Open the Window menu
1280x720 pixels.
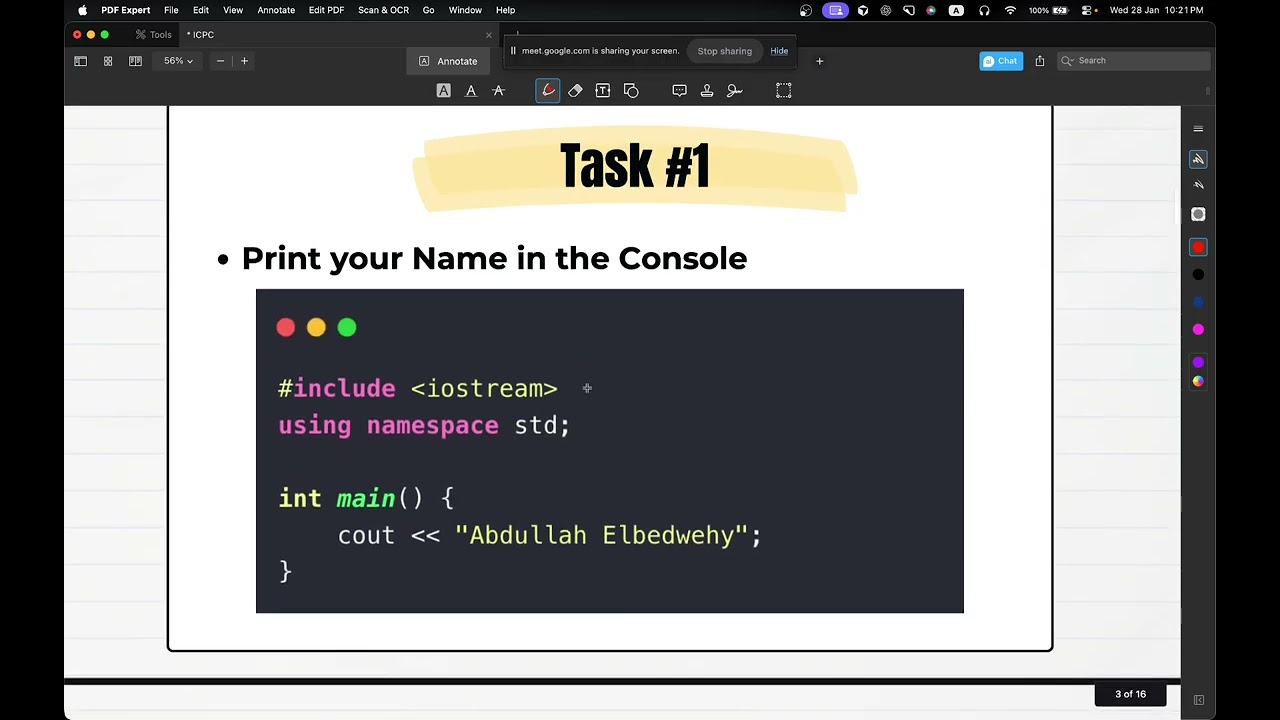[x=465, y=10]
